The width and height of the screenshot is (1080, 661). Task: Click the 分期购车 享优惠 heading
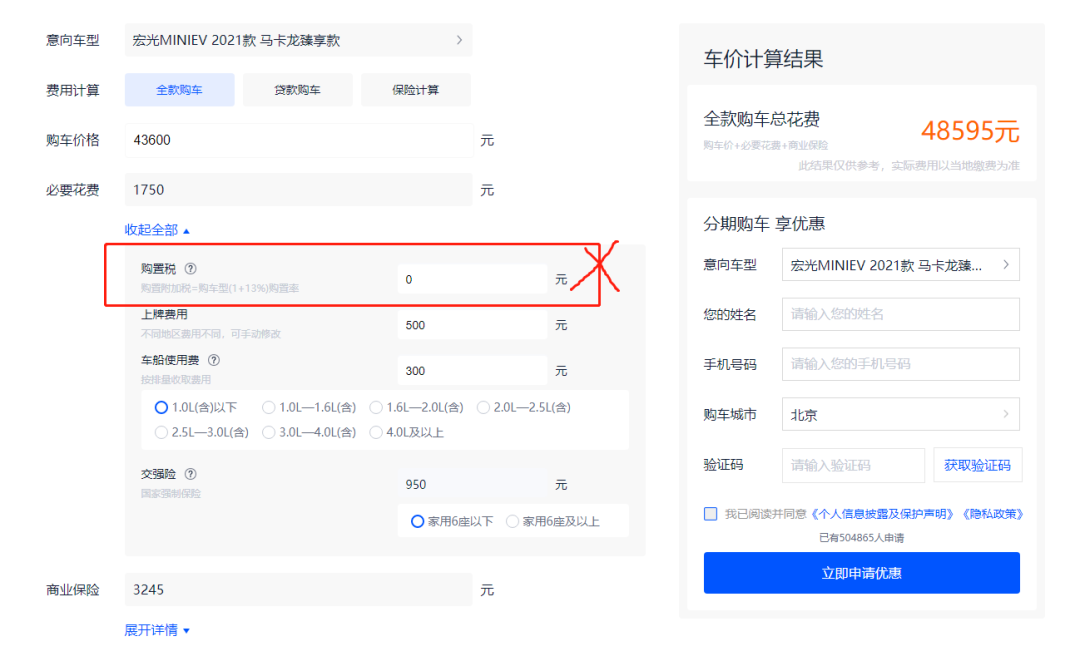764,224
